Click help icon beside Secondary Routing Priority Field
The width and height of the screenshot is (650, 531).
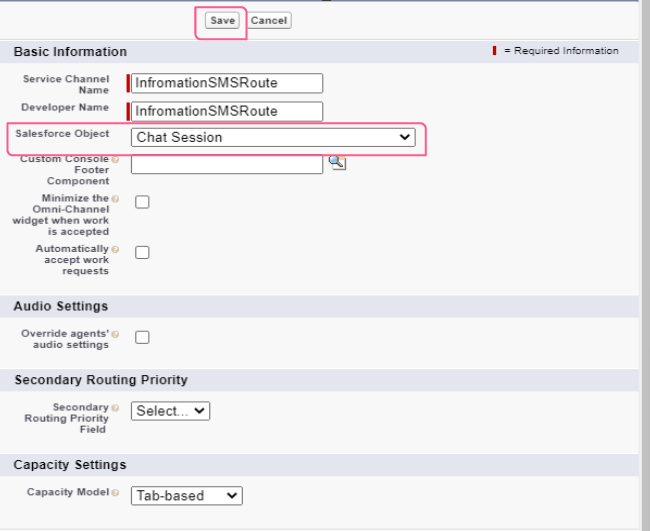coord(115,408)
